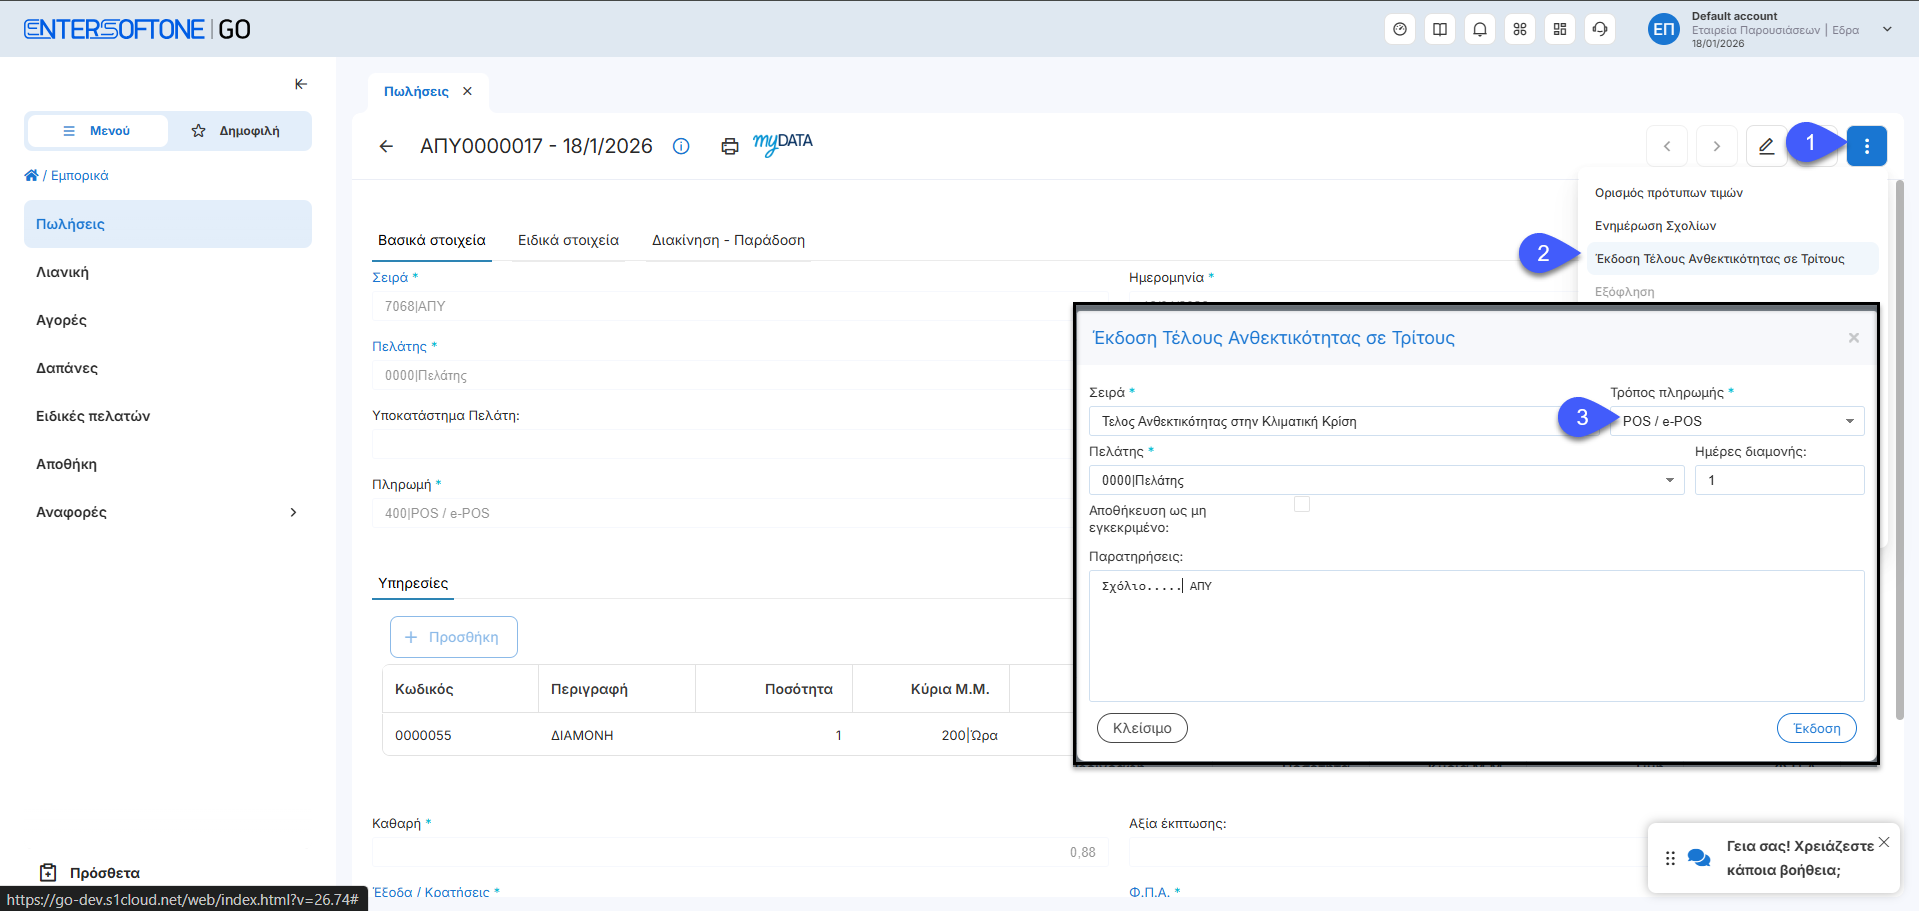The width and height of the screenshot is (1919, 911).
Task: Open the three-dot more actions menu
Action: pos(1866,146)
